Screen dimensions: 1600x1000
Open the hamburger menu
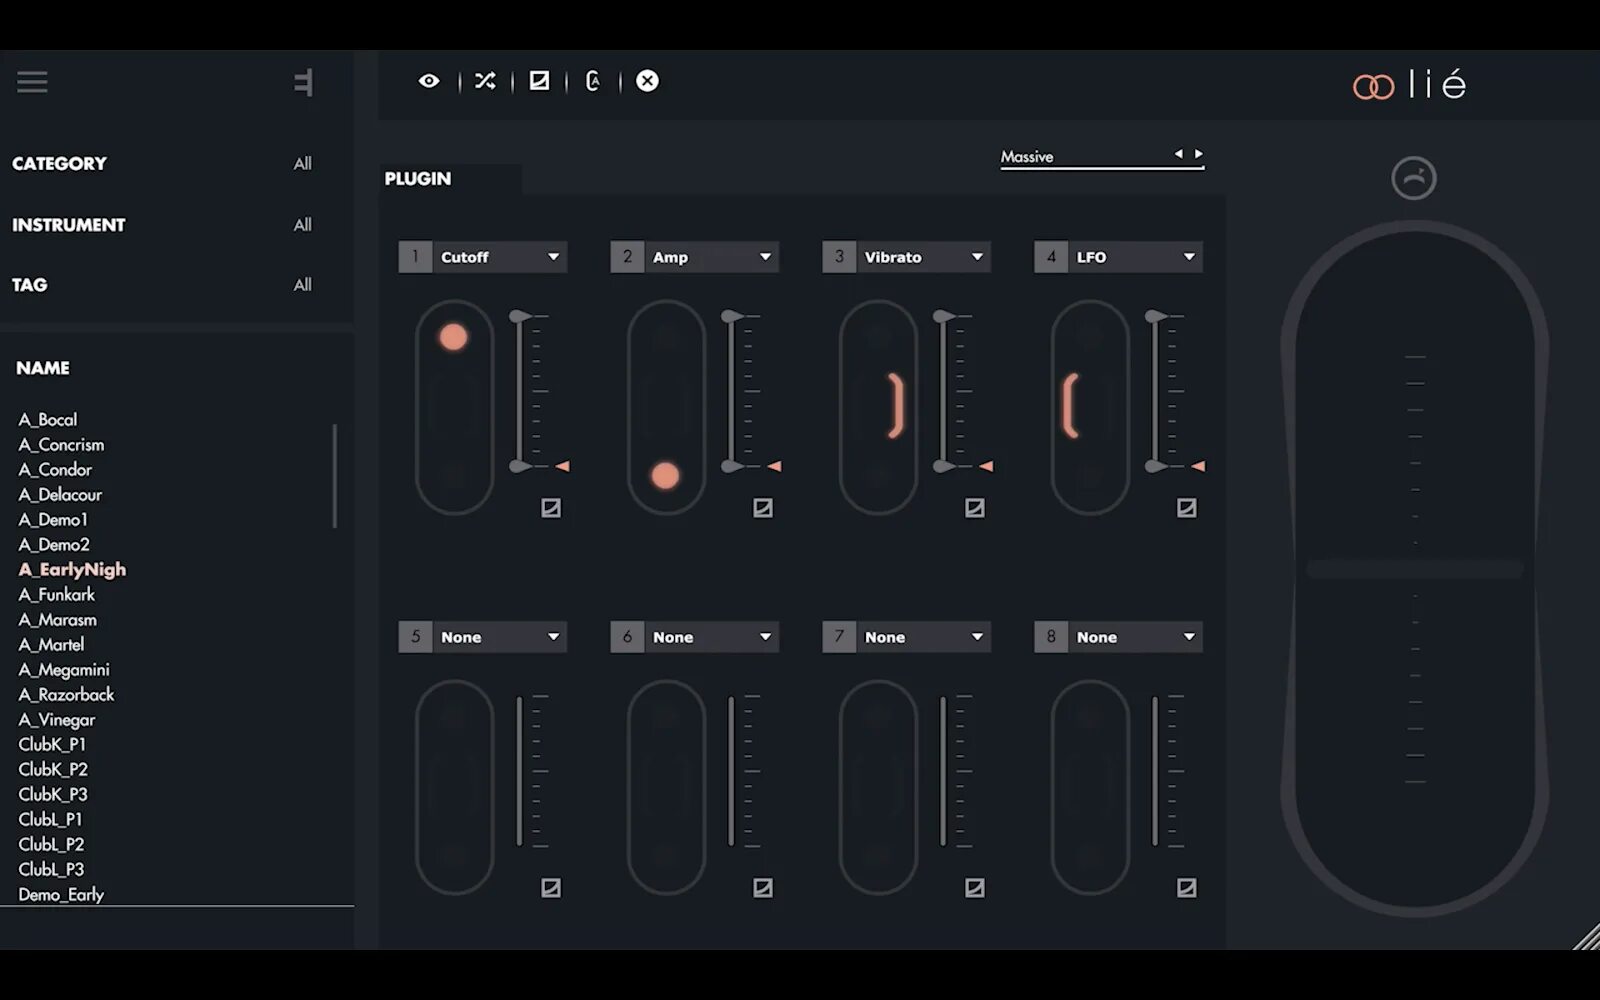32,82
